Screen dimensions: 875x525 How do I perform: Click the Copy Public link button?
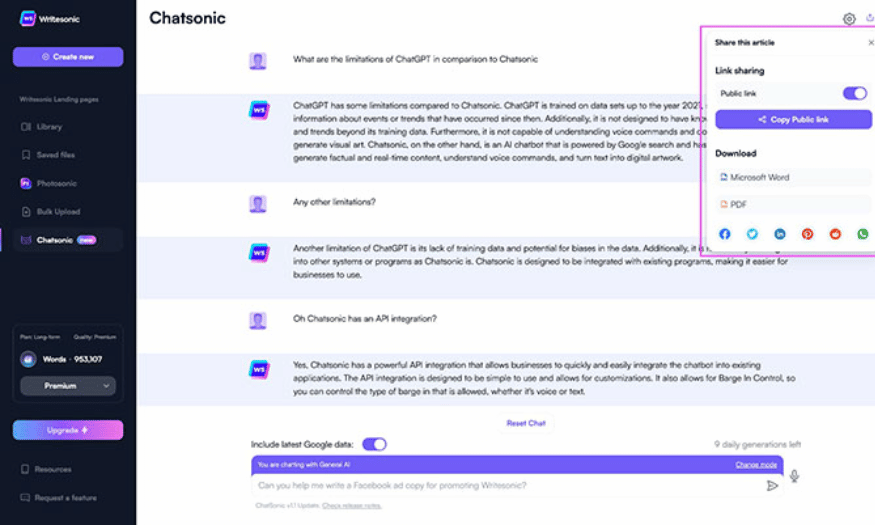[x=793, y=119]
